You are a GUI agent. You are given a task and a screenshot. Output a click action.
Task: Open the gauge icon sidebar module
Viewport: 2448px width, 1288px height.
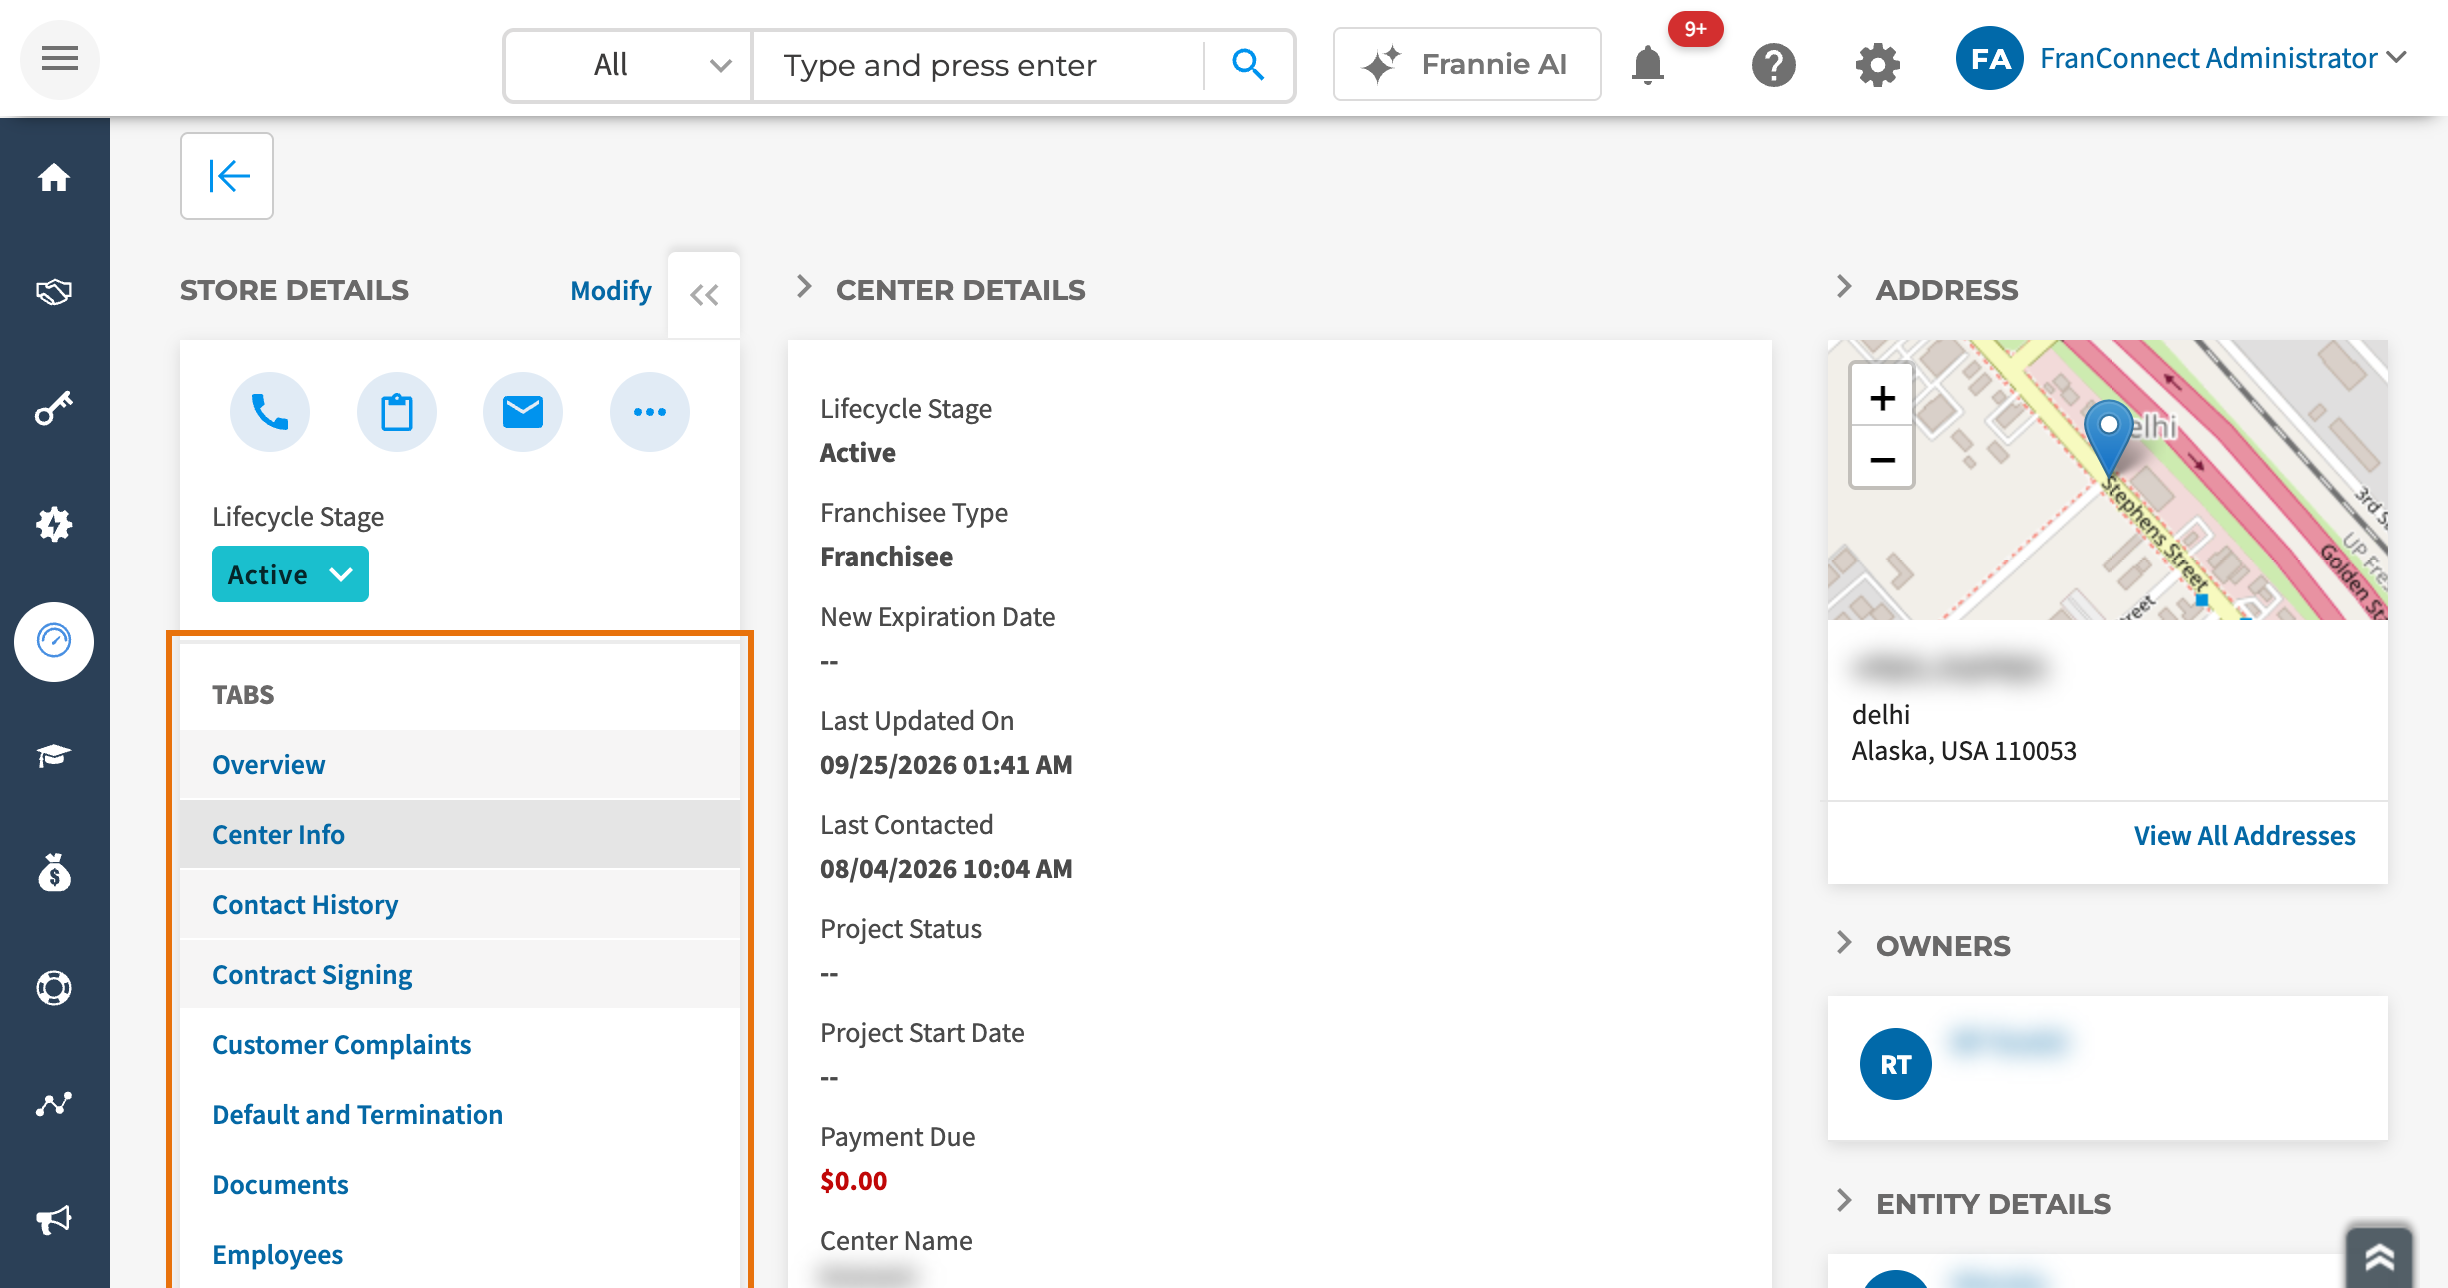(x=54, y=641)
